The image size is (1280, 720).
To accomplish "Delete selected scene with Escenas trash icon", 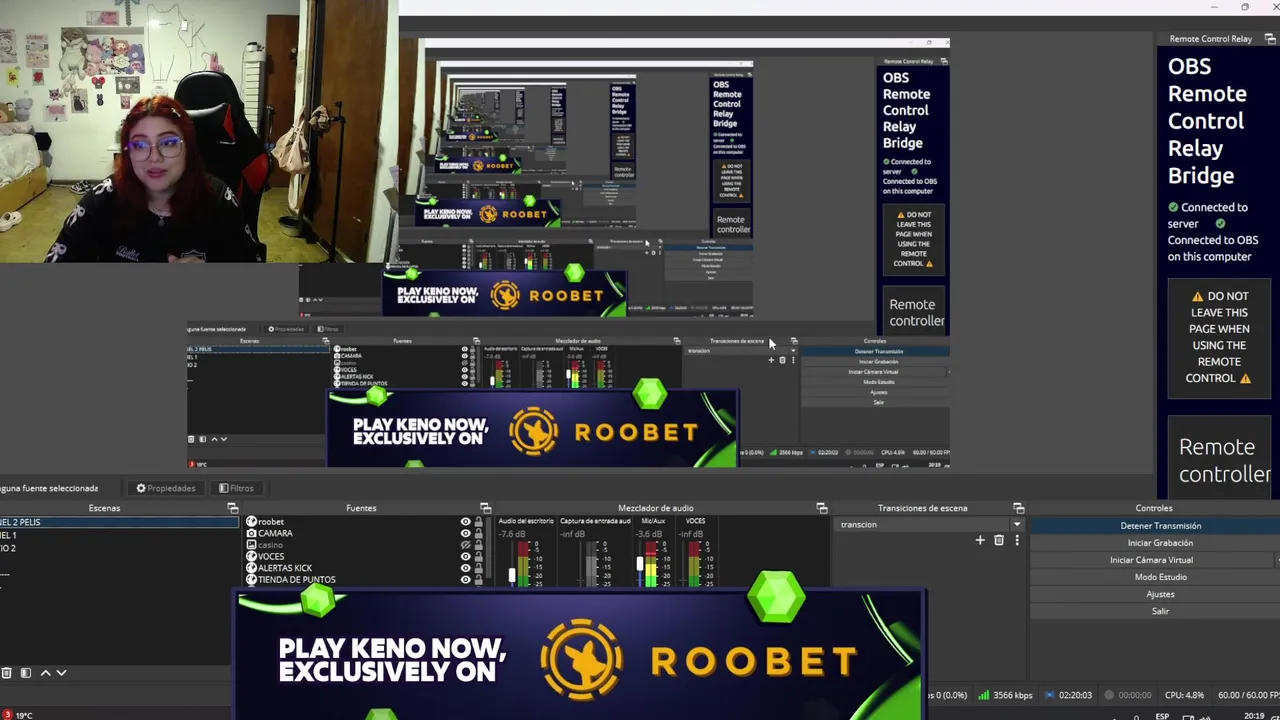I will (x=7, y=673).
